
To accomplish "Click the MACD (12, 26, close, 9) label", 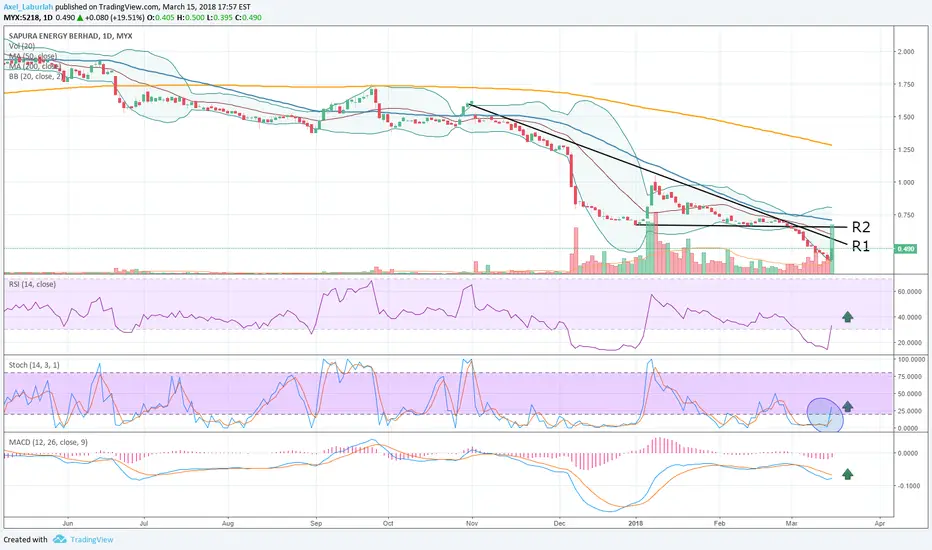I will (49, 442).
